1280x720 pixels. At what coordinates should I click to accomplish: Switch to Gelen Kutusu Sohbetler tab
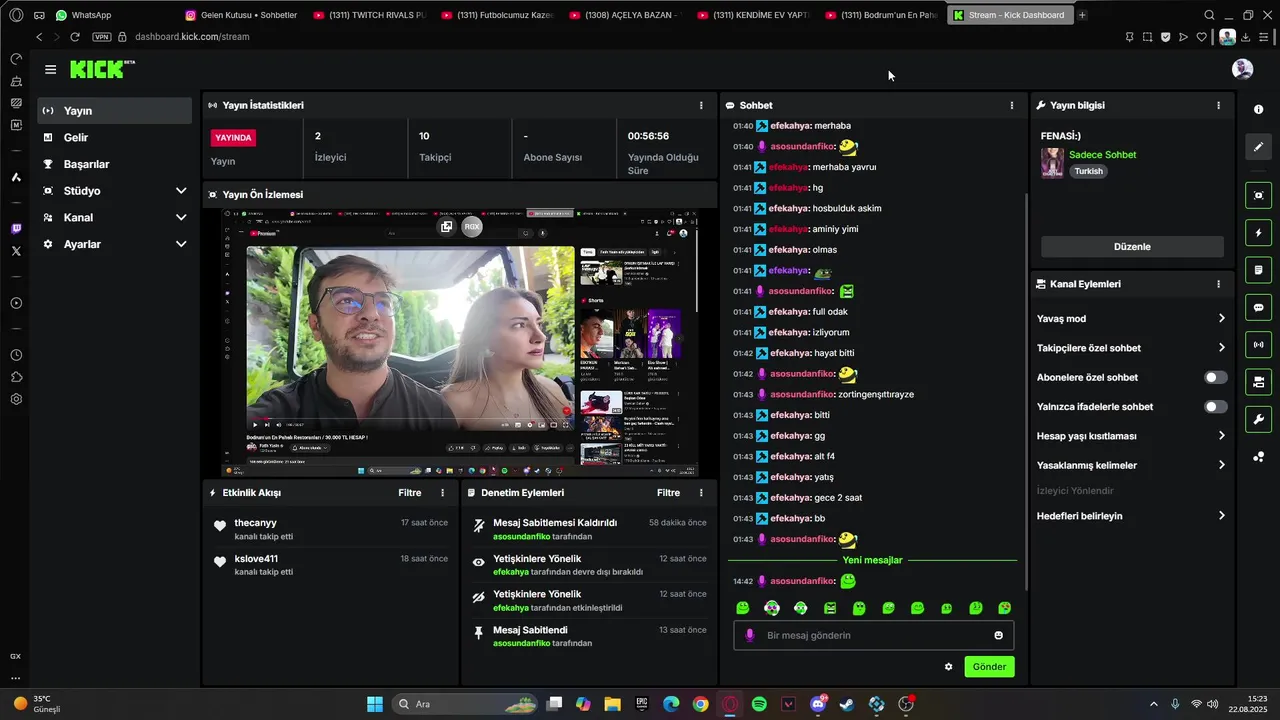click(242, 15)
